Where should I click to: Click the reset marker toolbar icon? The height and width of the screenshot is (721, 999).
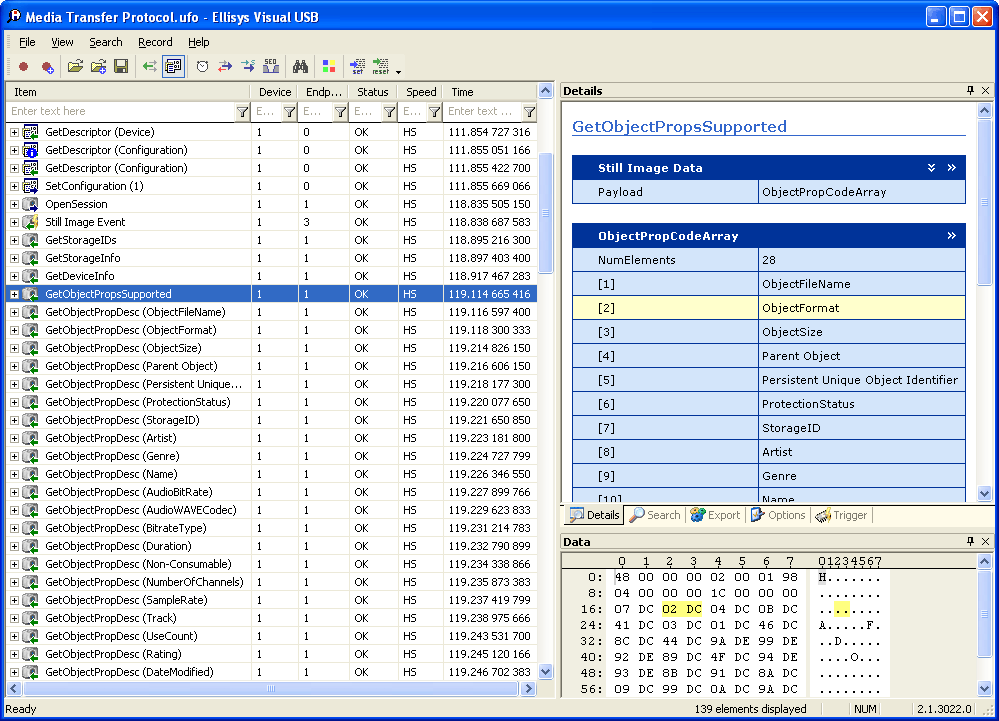point(381,67)
